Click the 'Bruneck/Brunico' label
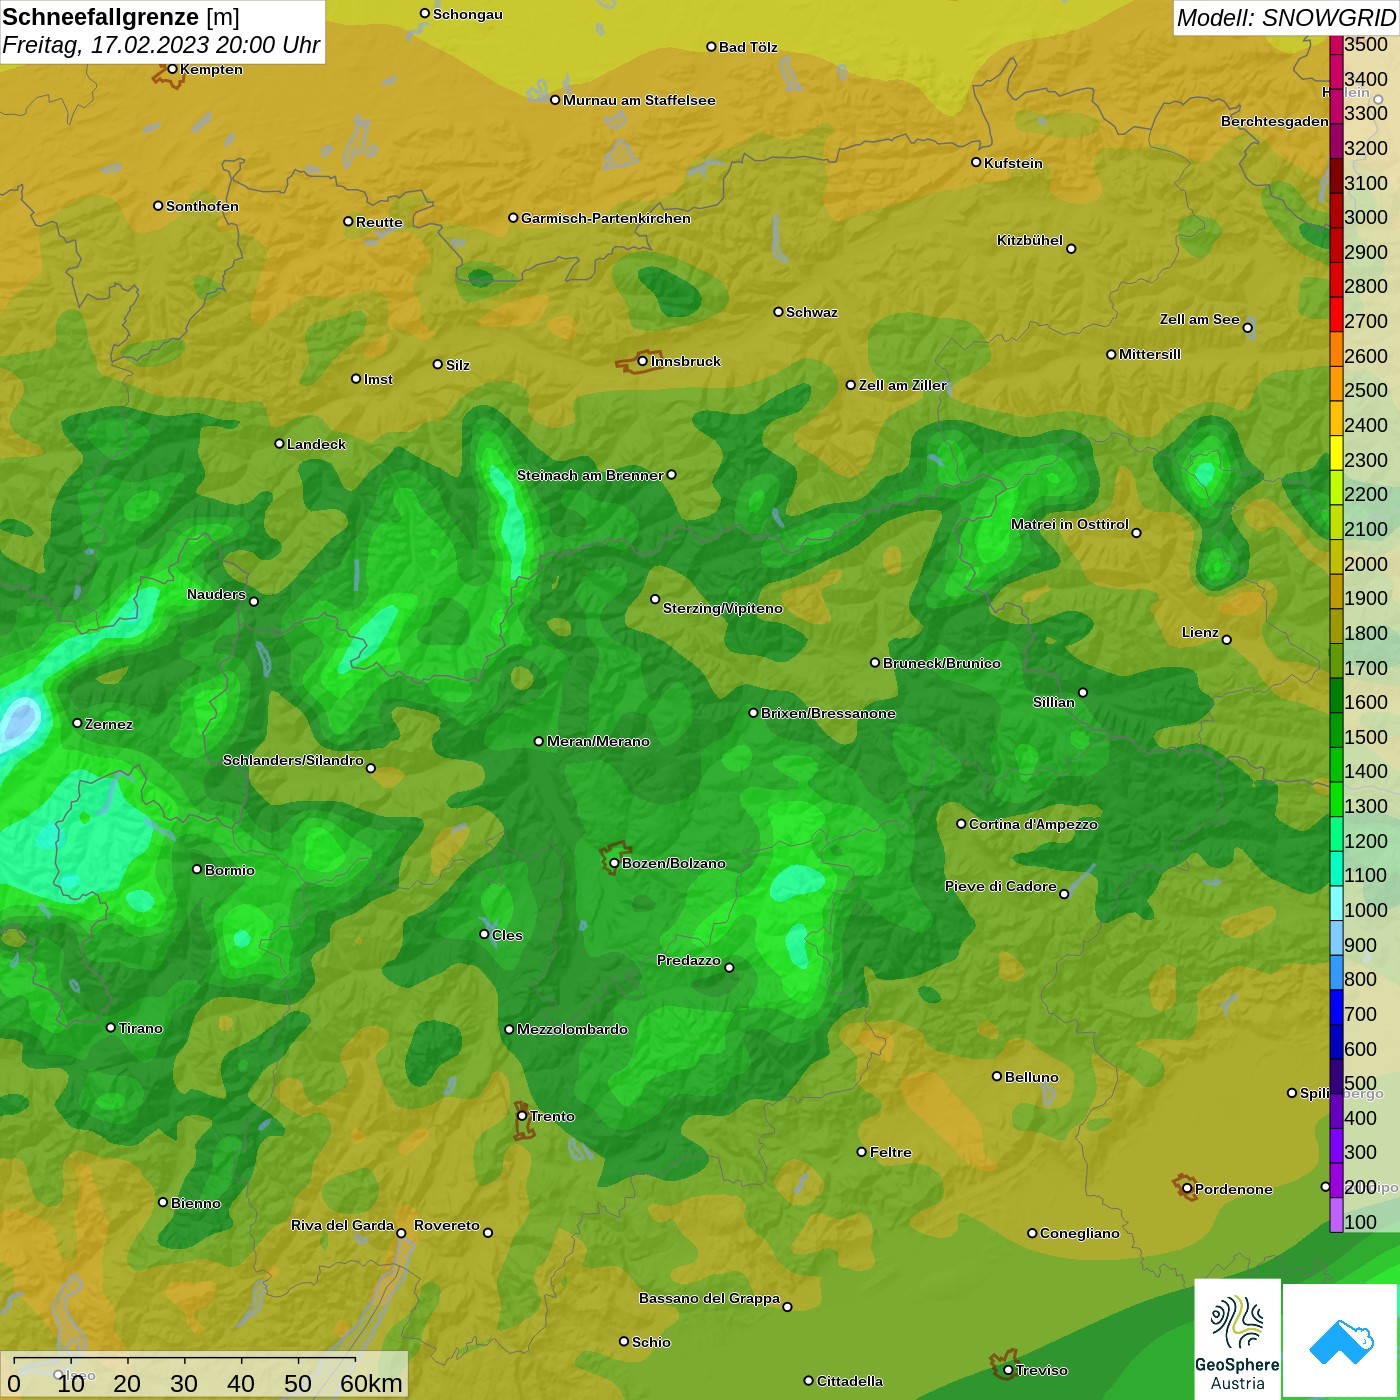This screenshot has height=1400, width=1400. click(x=942, y=663)
